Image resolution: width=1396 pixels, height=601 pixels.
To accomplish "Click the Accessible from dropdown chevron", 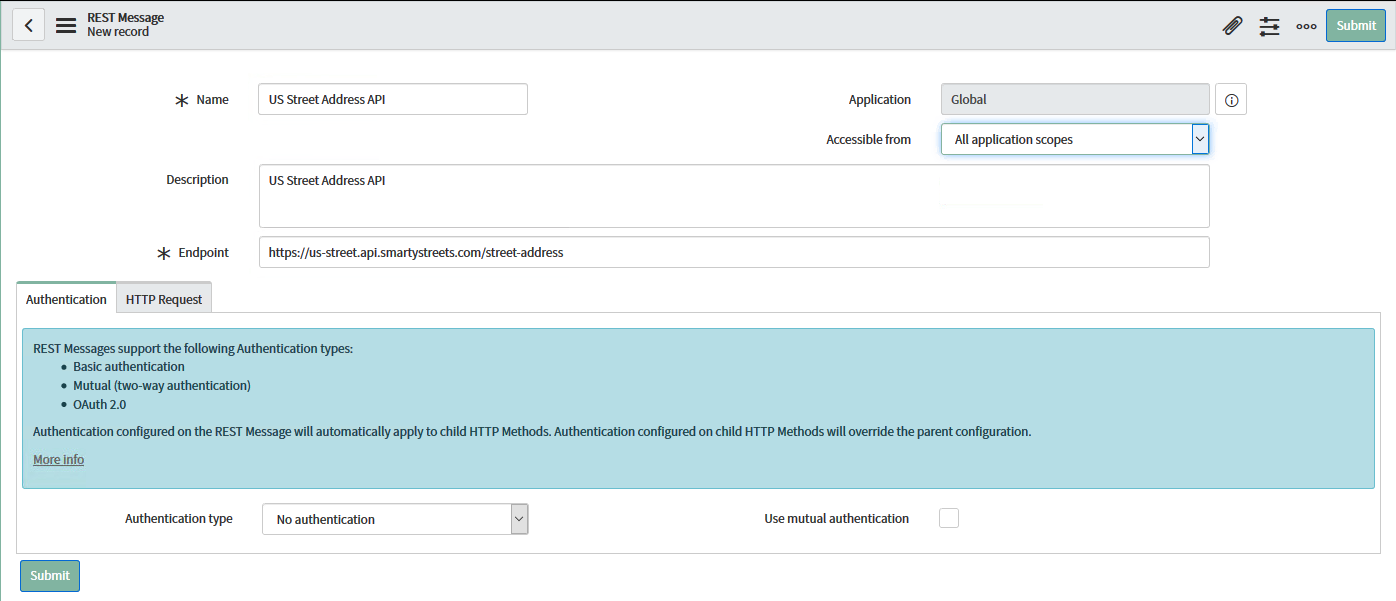I will pos(1199,139).
